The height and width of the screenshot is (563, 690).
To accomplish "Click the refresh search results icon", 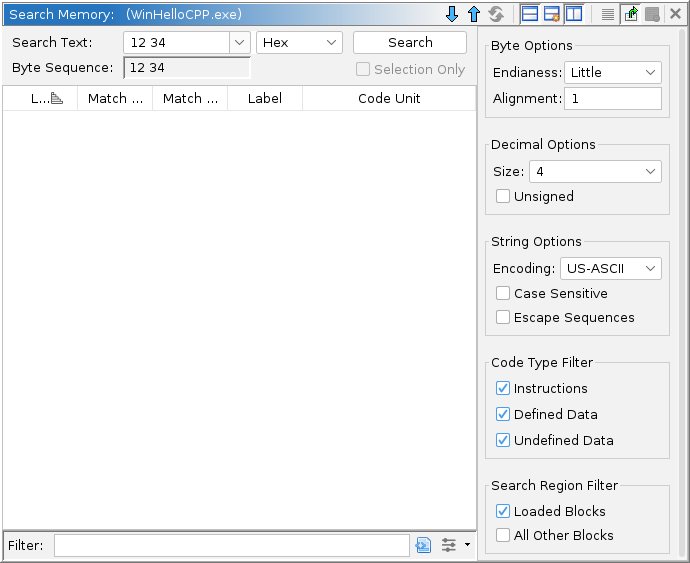I will pos(496,14).
